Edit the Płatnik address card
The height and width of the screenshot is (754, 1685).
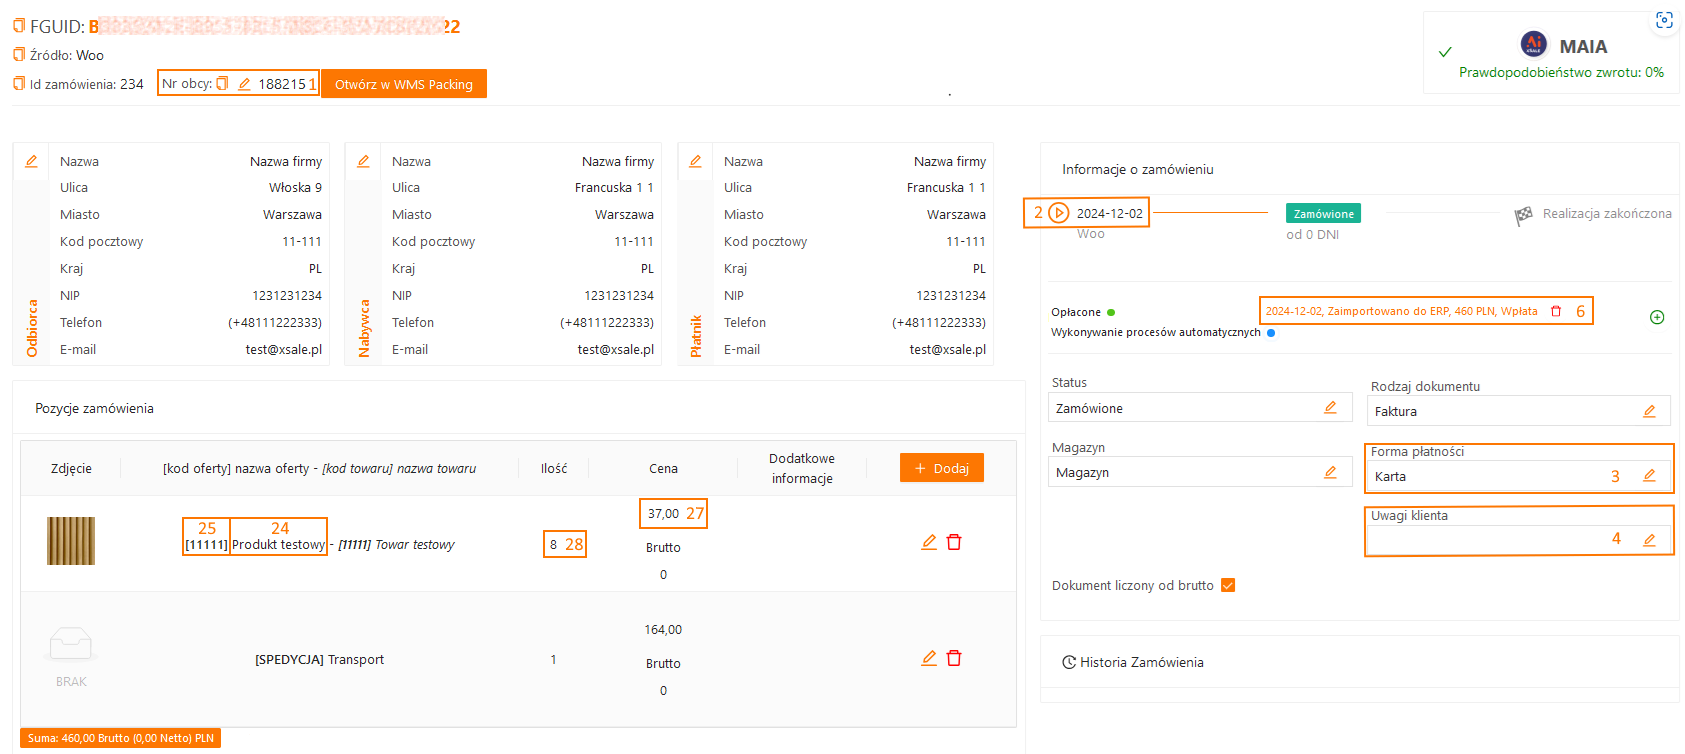pos(695,161)
